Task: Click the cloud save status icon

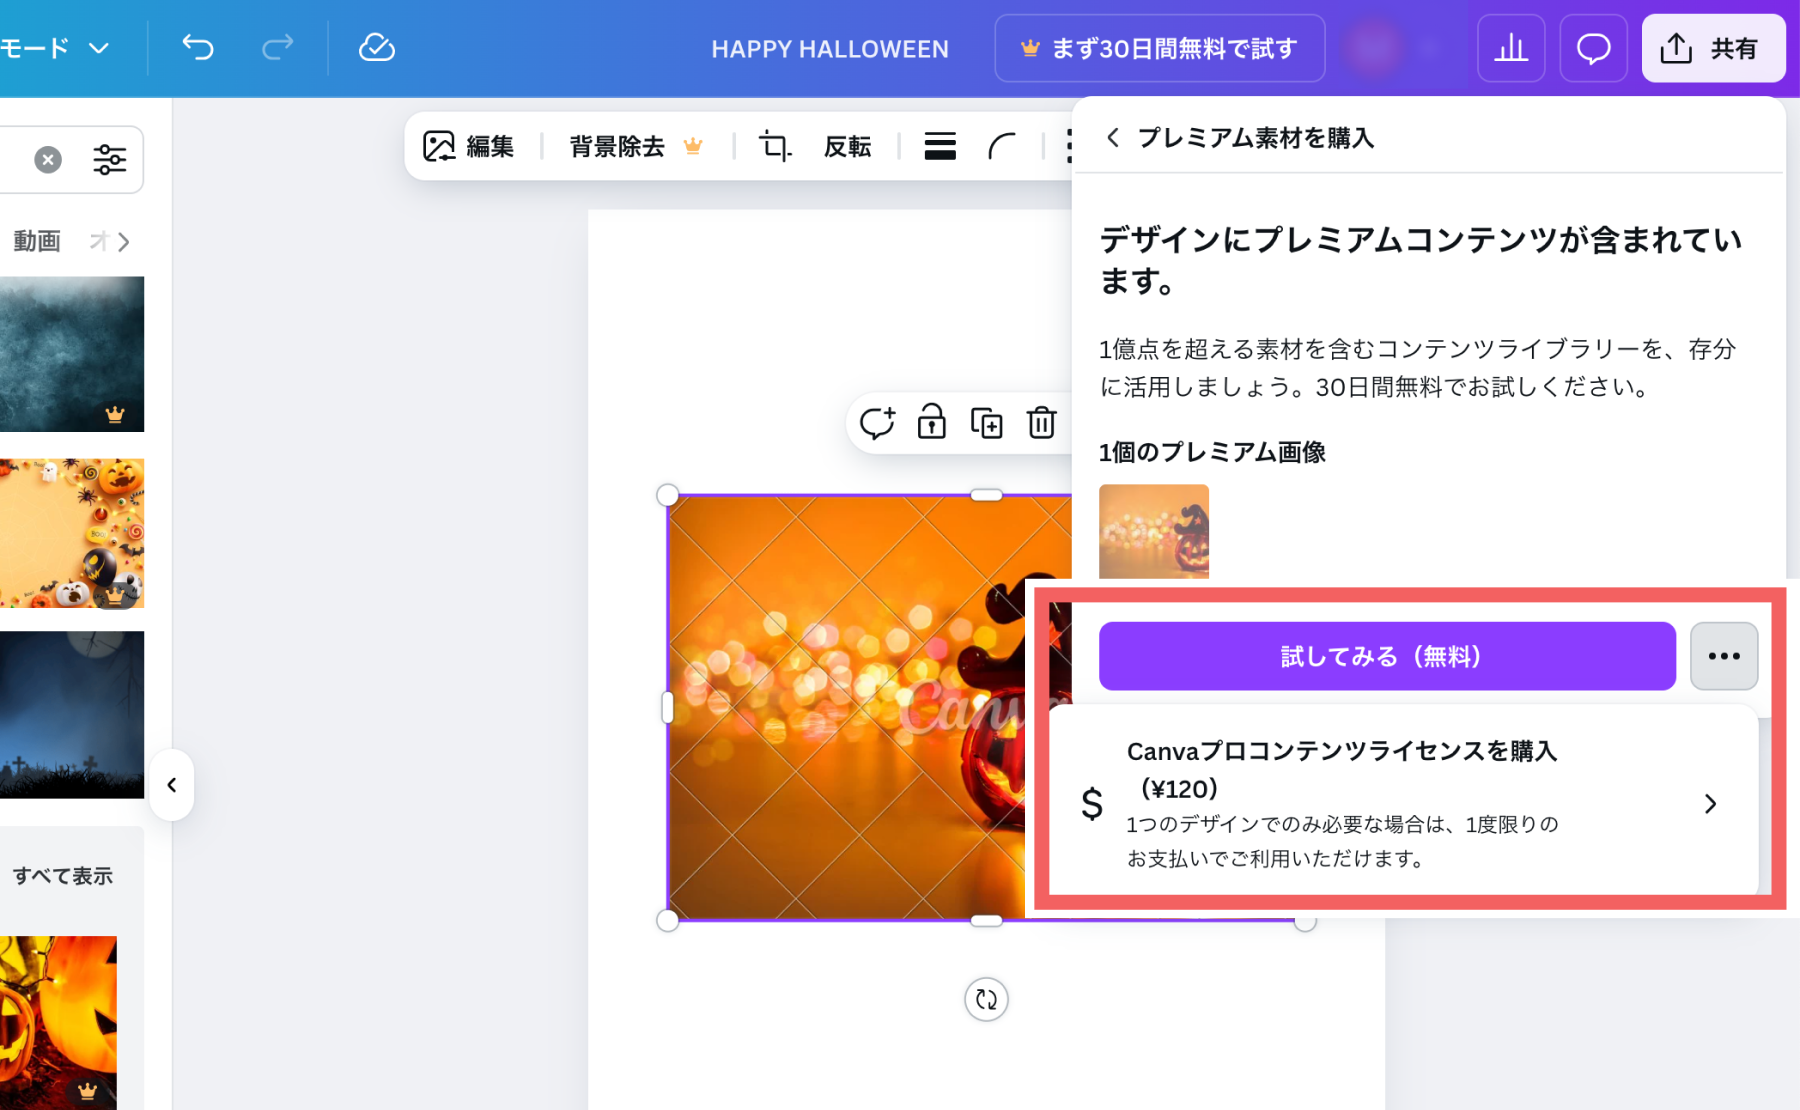Action: pyautogui.click(x=377, y=47)
